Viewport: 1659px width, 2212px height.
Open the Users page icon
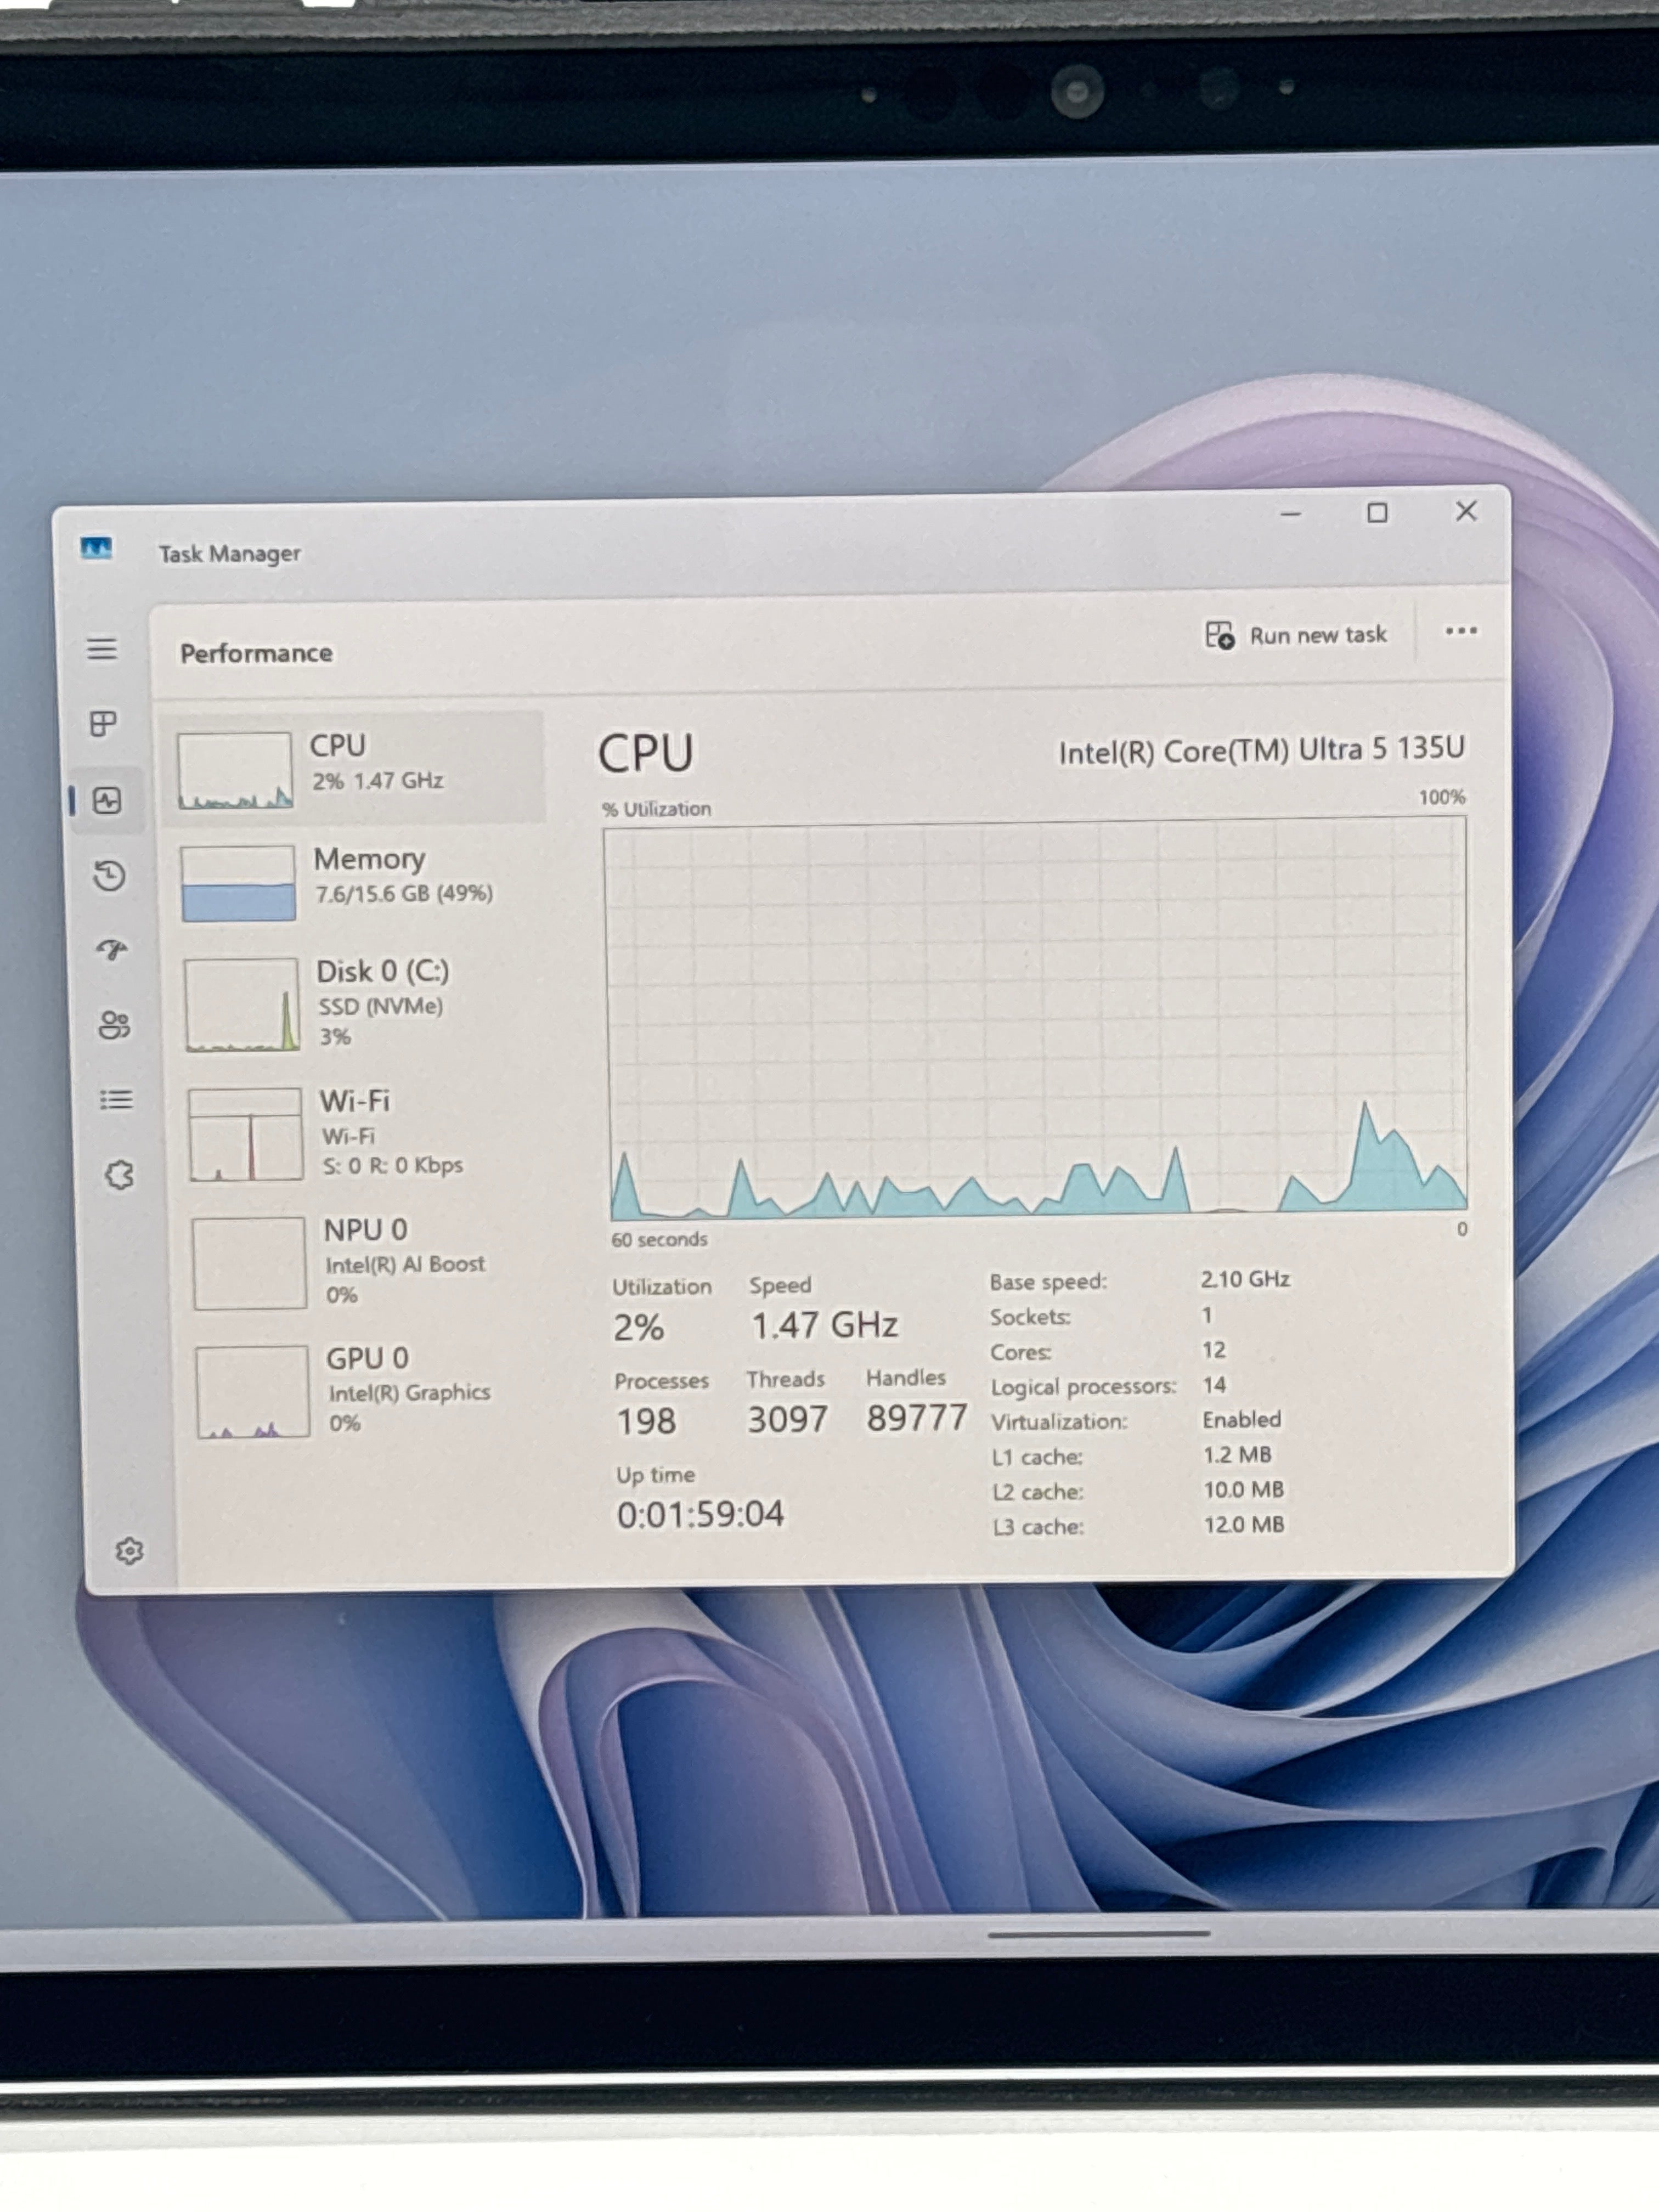pyautogui.click(x=114, y=1025)
